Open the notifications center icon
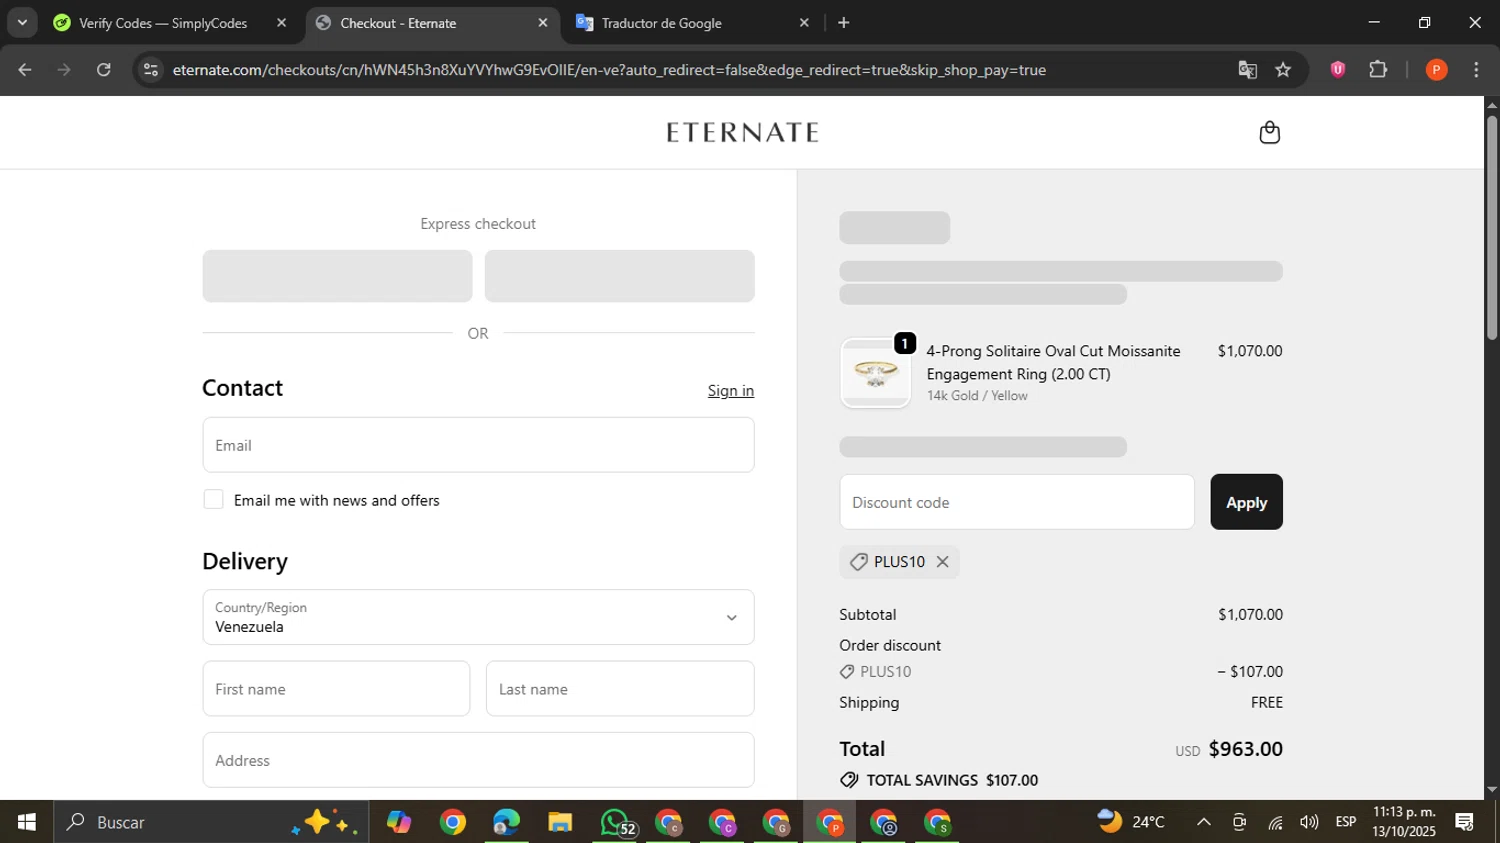This screenshot has height=843, width=1500. point(1465,822)
